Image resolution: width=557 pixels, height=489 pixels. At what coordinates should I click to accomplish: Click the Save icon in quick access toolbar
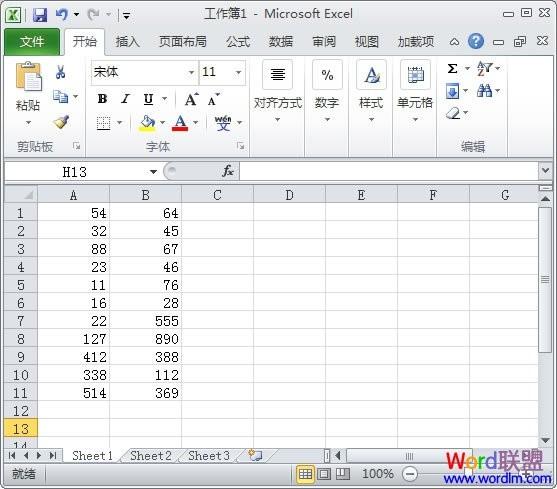40,15
